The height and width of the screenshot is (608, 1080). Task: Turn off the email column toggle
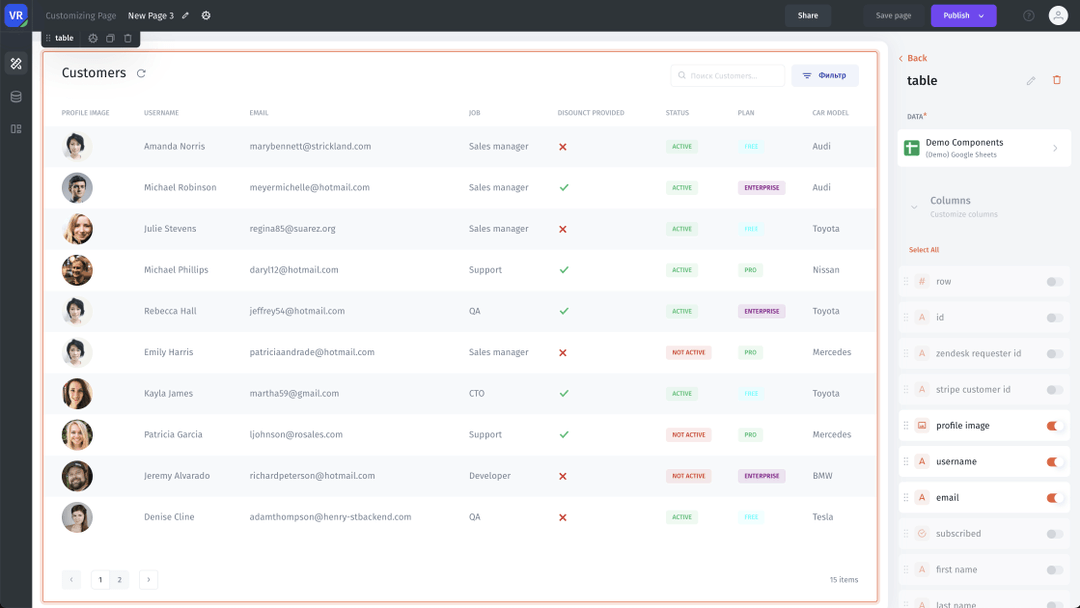point(1053,497)
